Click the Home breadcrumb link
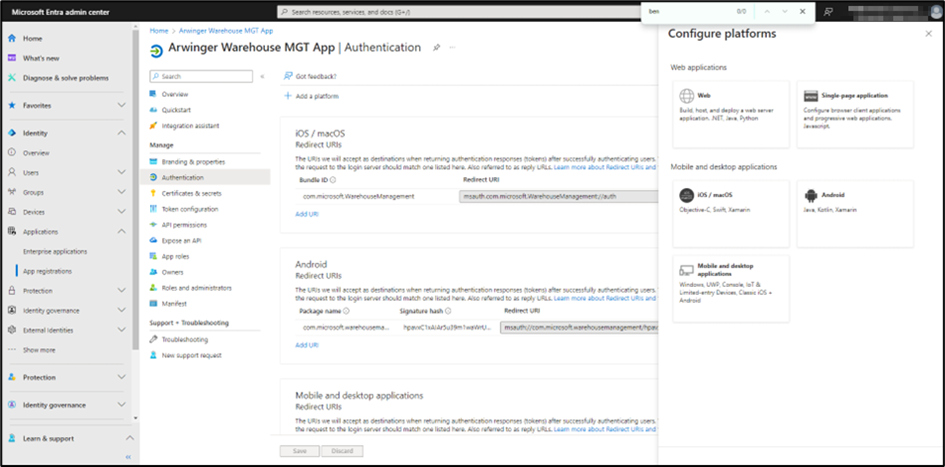 158,31
